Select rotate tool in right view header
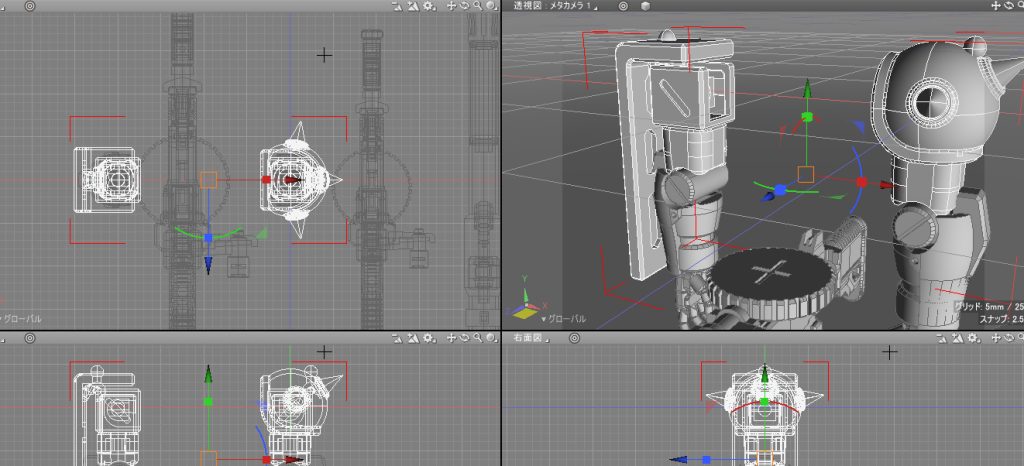Image resolution: width=1024 pixels, height=466 pixels. (x=1008, y=338)
